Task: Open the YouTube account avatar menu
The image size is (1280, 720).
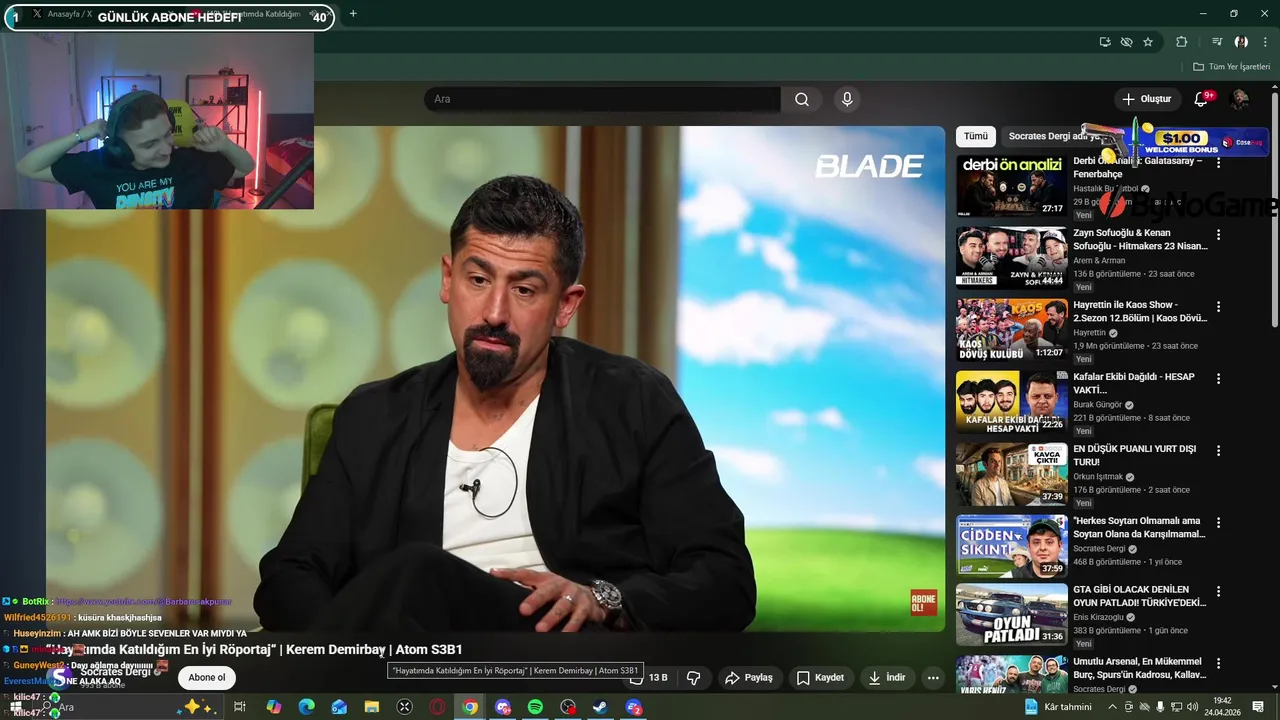Action: [x=1239, y=99]
